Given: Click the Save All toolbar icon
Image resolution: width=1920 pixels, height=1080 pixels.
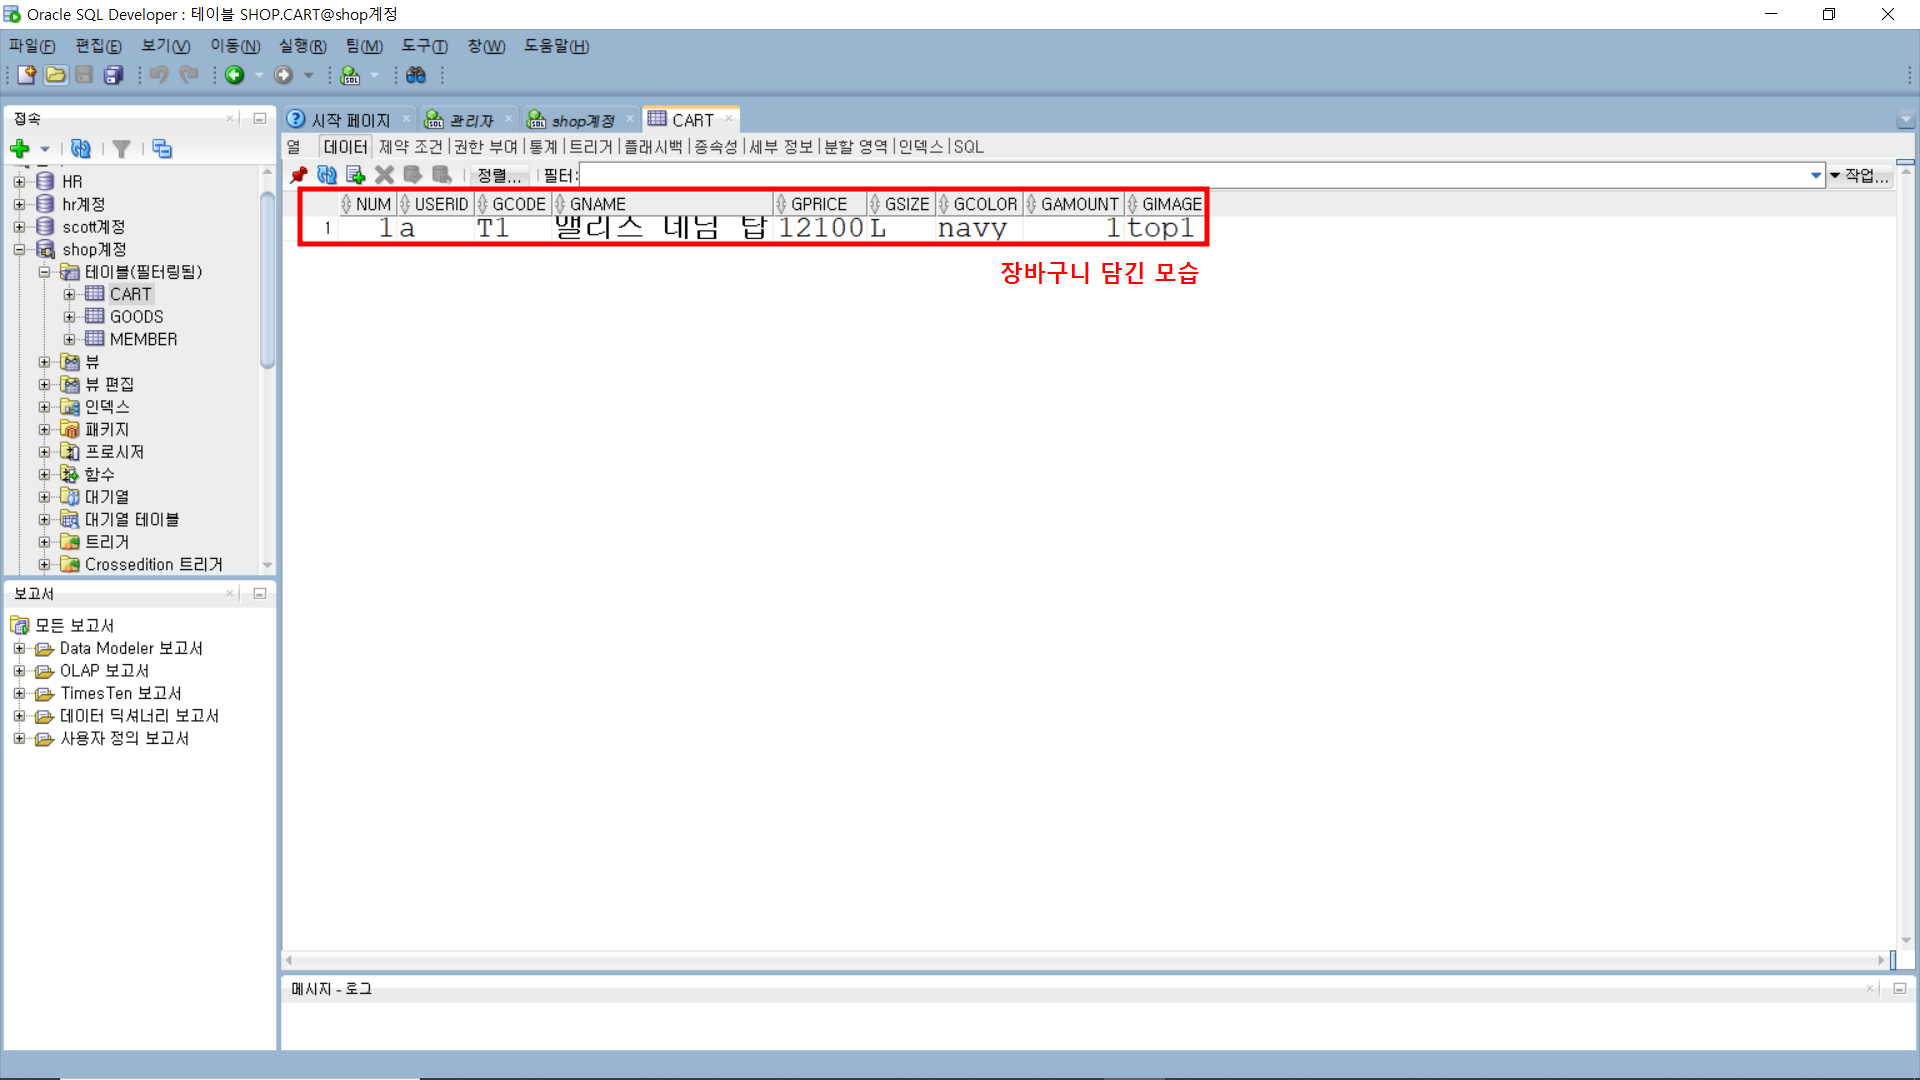Looking at the screenshot, I should 114,75.
